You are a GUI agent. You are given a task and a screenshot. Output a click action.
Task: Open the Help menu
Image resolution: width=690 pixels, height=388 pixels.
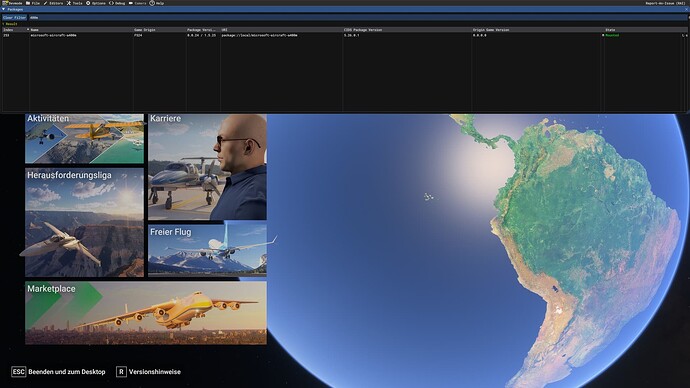click(157, 3)
